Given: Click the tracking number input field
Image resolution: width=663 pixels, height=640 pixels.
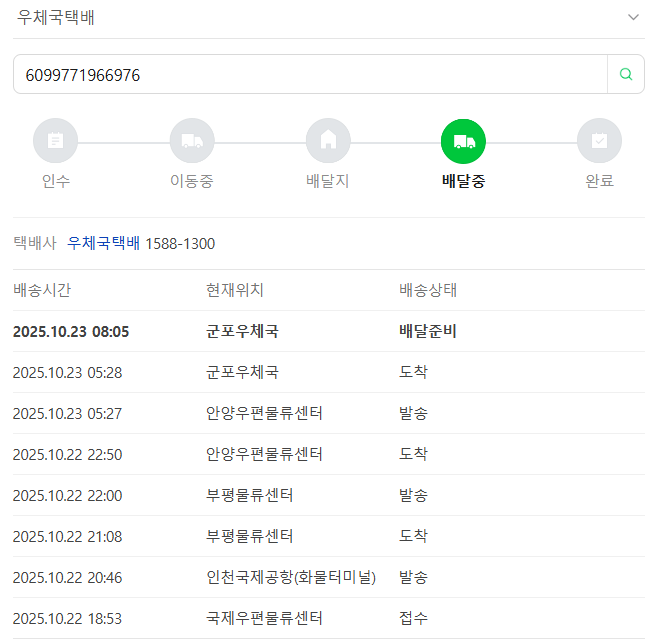Looking at the screenshot, I should pos(310,74).
